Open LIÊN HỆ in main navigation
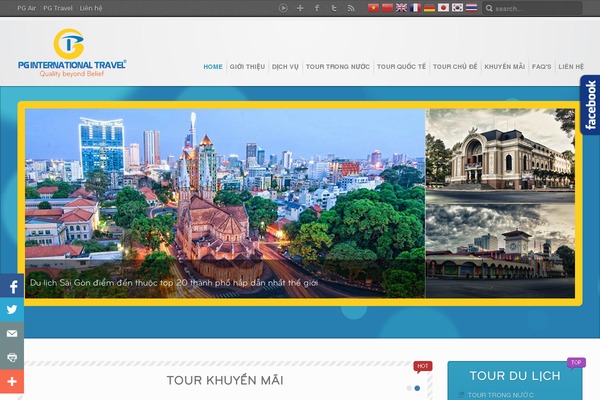Screen dimensions: 600x400 coord(571,67)
